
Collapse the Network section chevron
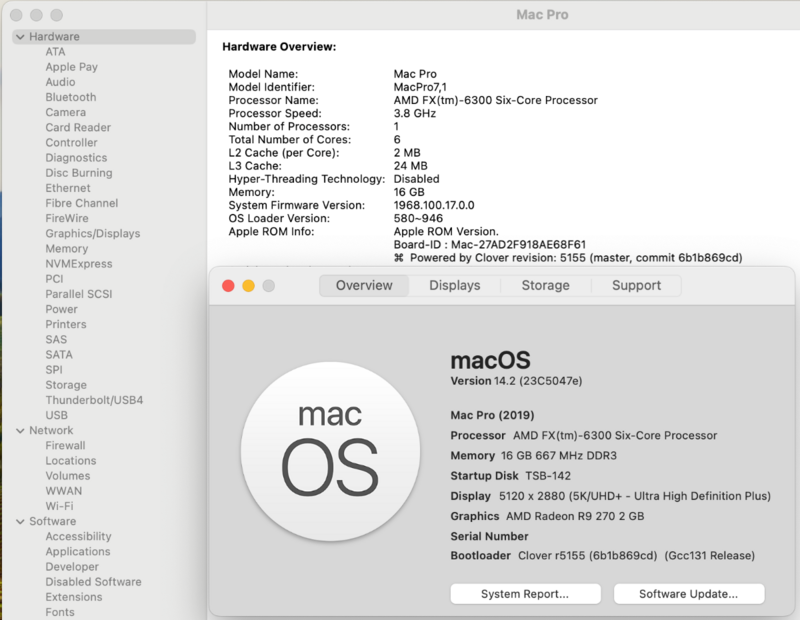(x=20, y=431)
